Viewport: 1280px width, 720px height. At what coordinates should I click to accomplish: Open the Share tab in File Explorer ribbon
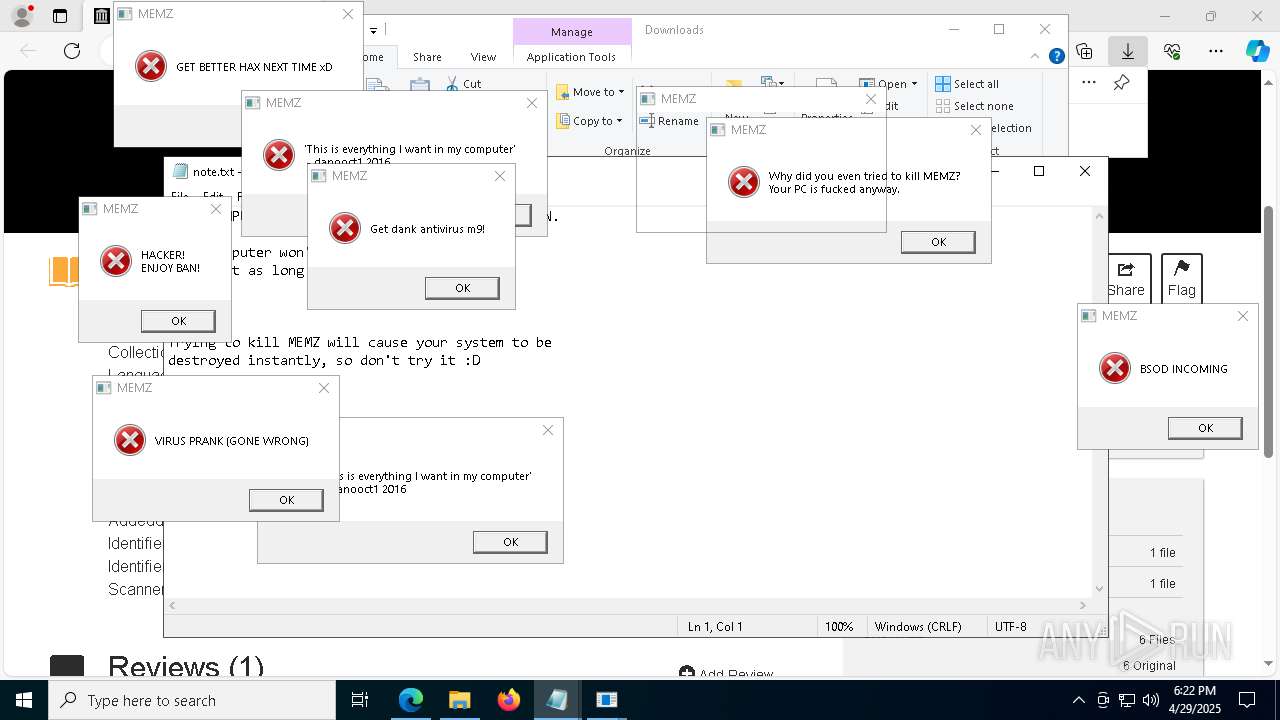[427, 57]
